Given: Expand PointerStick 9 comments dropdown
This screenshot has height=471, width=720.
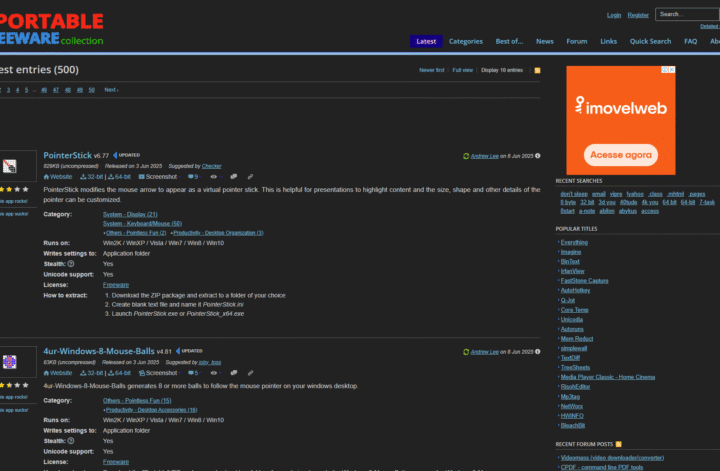Looking at the screenshot, I should tap(195, 177).
